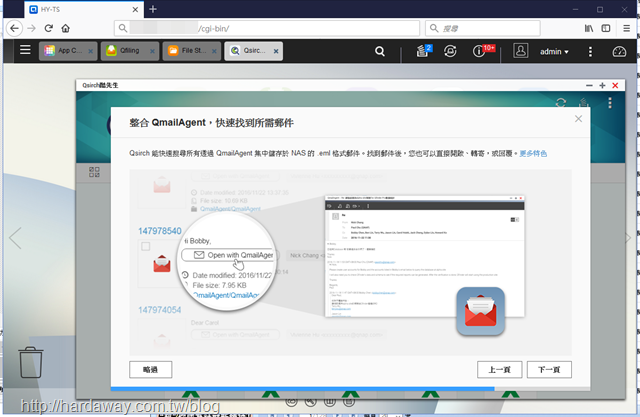
Task: Click the blue tutorial progress bar
Action: [302, 389]
